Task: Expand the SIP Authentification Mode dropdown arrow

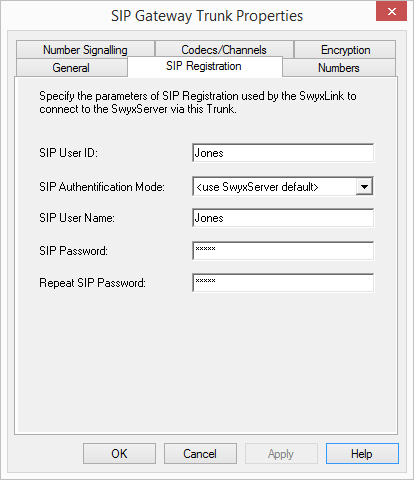Action: (364, 187)
